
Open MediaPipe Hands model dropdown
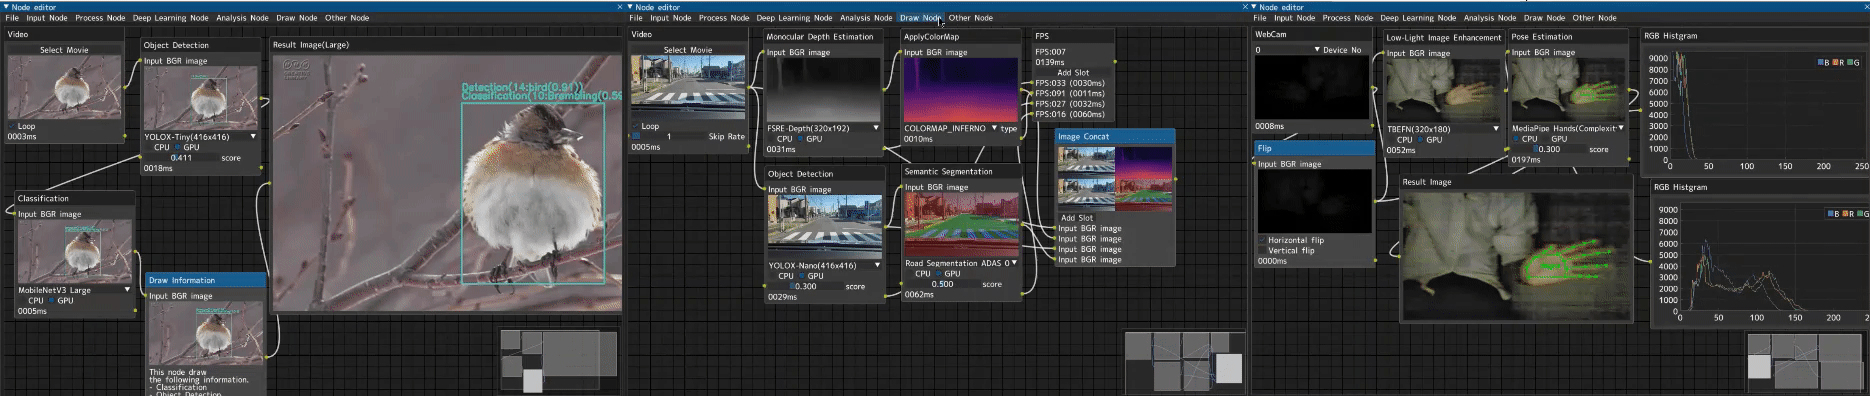1568,128
